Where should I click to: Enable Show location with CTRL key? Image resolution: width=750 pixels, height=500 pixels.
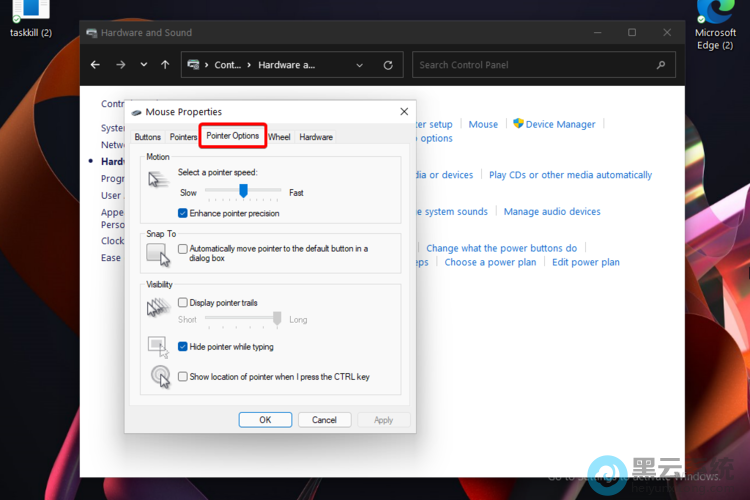tap(183, 377)
